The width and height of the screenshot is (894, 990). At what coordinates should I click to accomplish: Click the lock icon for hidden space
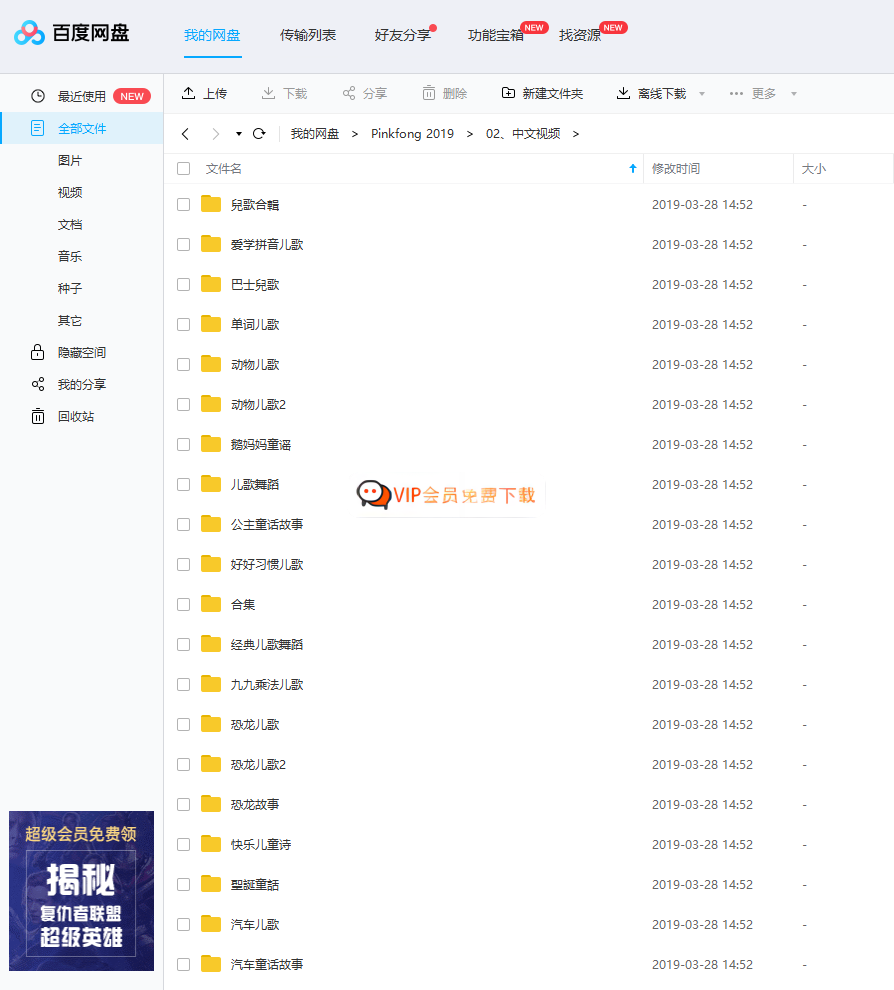coord(38,352)
